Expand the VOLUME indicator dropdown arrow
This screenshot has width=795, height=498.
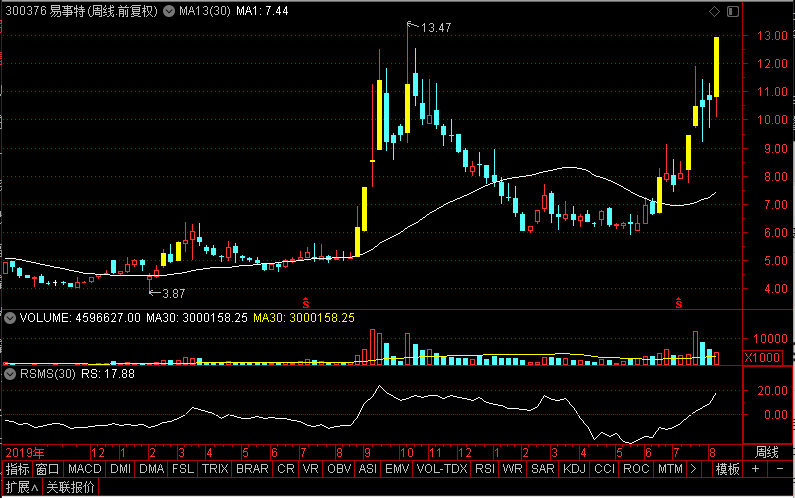(x=10, y=318)
